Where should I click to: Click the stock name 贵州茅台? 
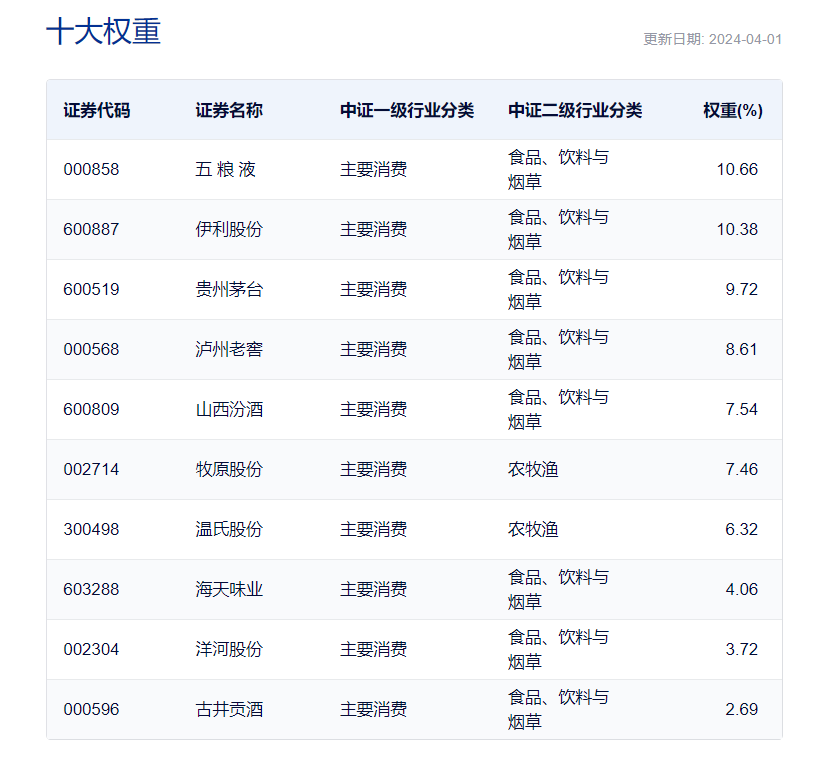[x=229, y=289]
